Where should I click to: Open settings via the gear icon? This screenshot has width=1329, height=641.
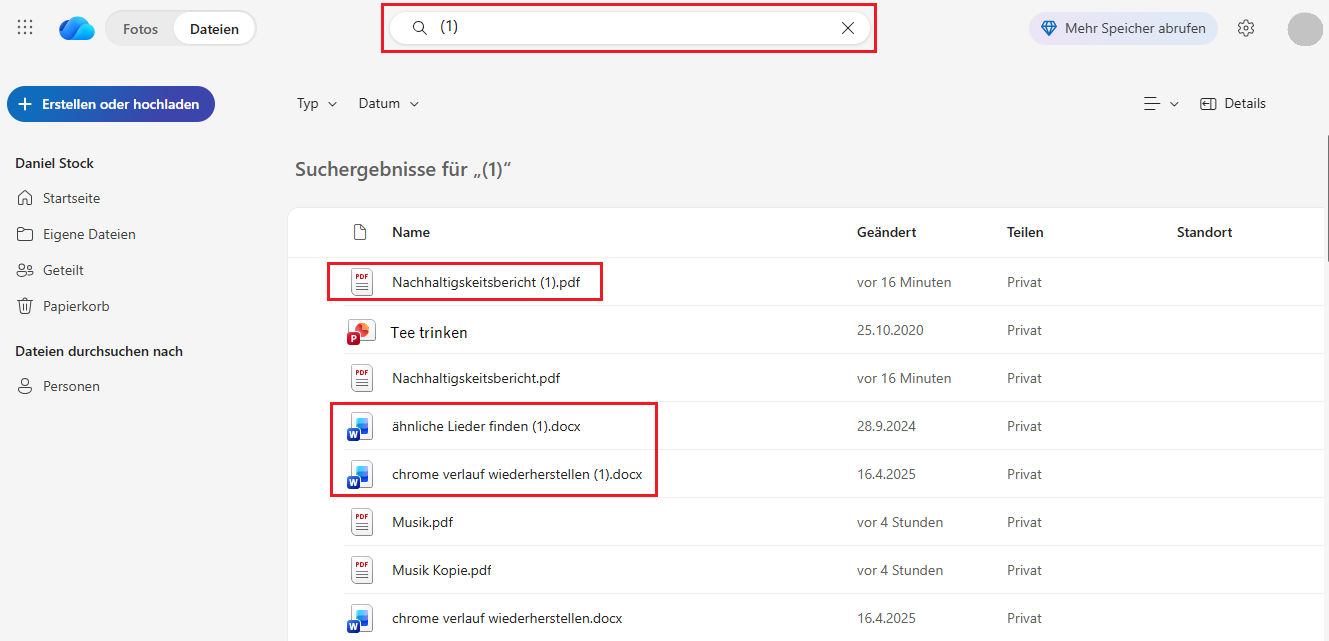click(x=1246, y=29)
